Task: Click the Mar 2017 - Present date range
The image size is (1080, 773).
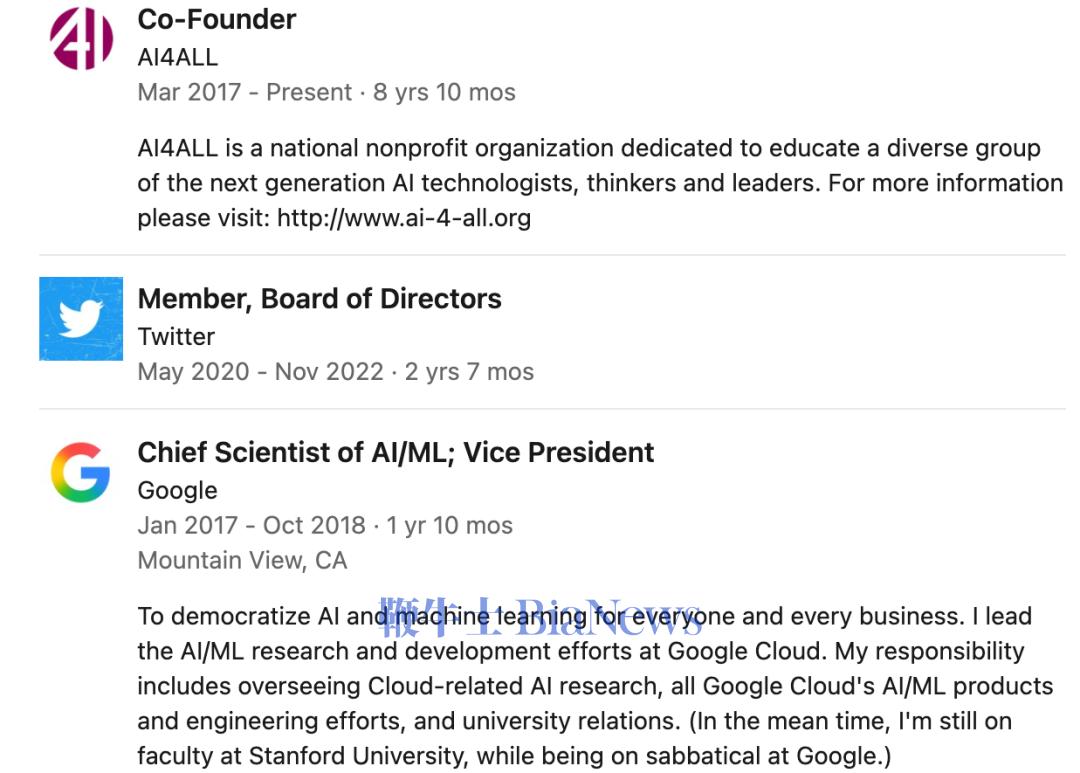Action: pos(245,93)
